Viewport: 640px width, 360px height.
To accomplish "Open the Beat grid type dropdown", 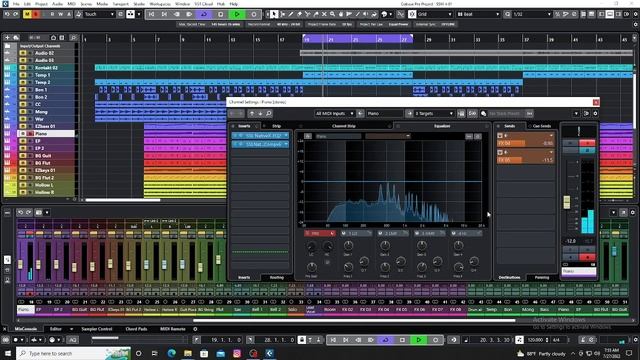I will (478, 14).
